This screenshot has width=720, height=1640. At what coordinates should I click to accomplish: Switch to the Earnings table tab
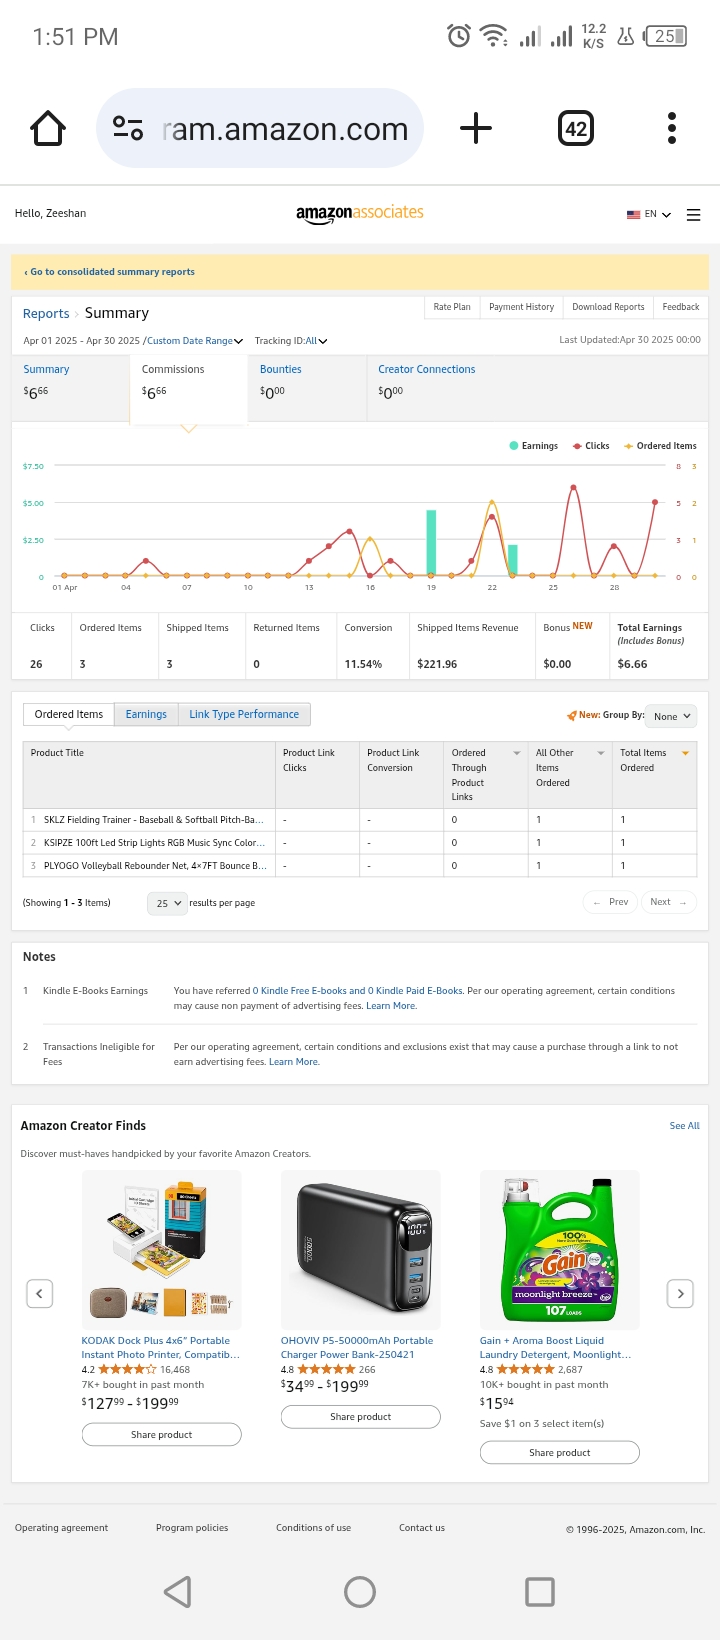(x=146, y=714)
